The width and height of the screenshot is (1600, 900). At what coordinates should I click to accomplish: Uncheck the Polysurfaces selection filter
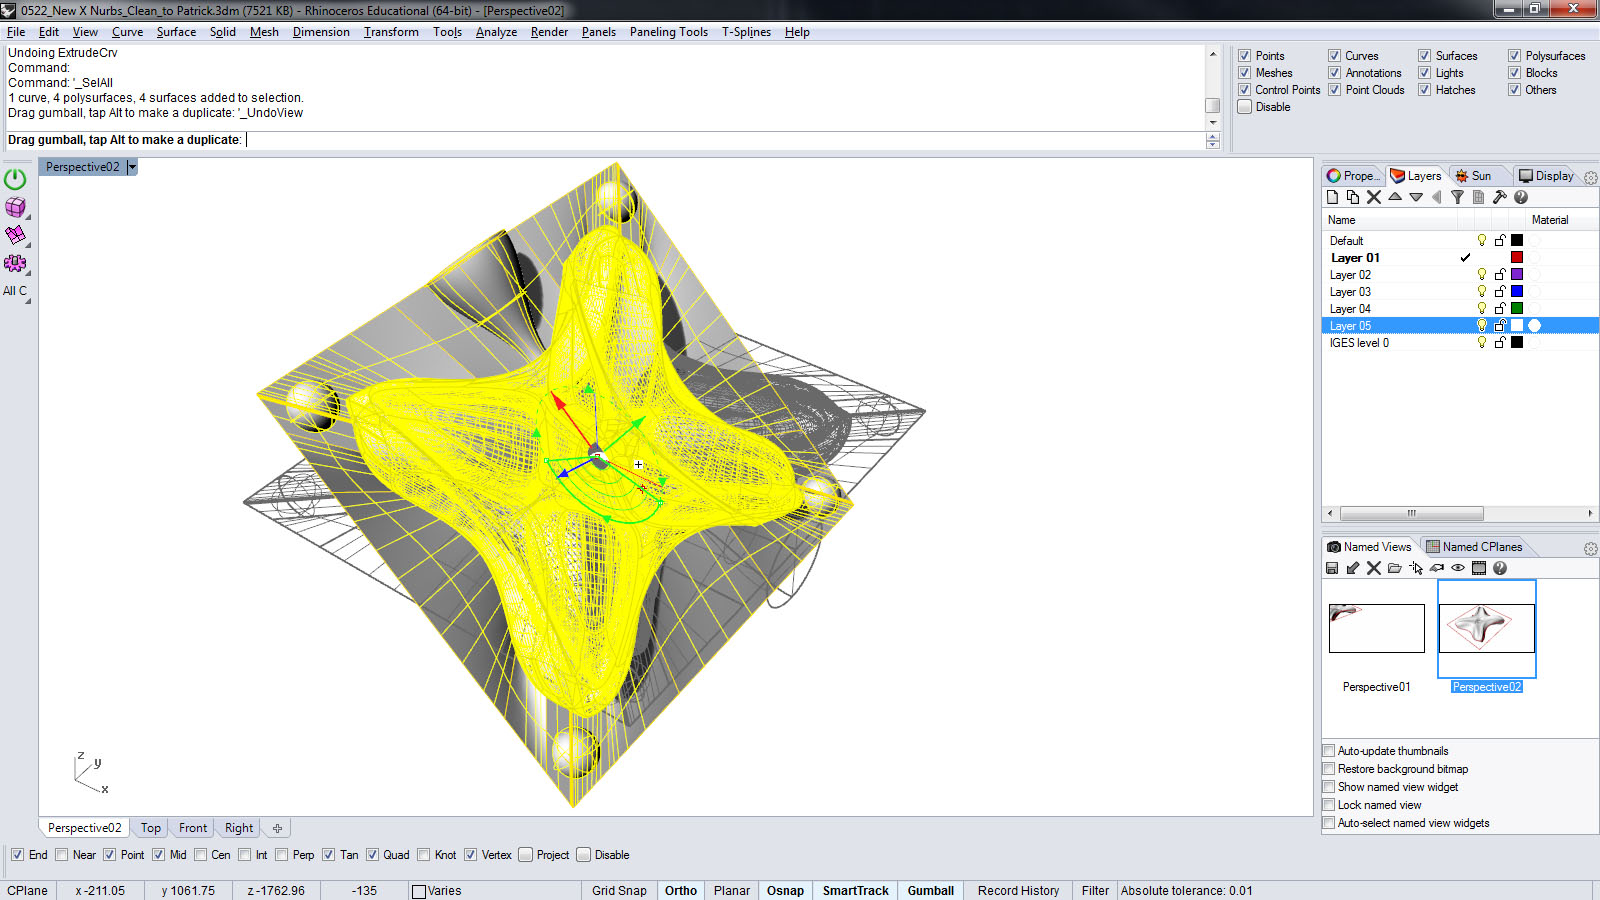click(x=1515, y=56)
